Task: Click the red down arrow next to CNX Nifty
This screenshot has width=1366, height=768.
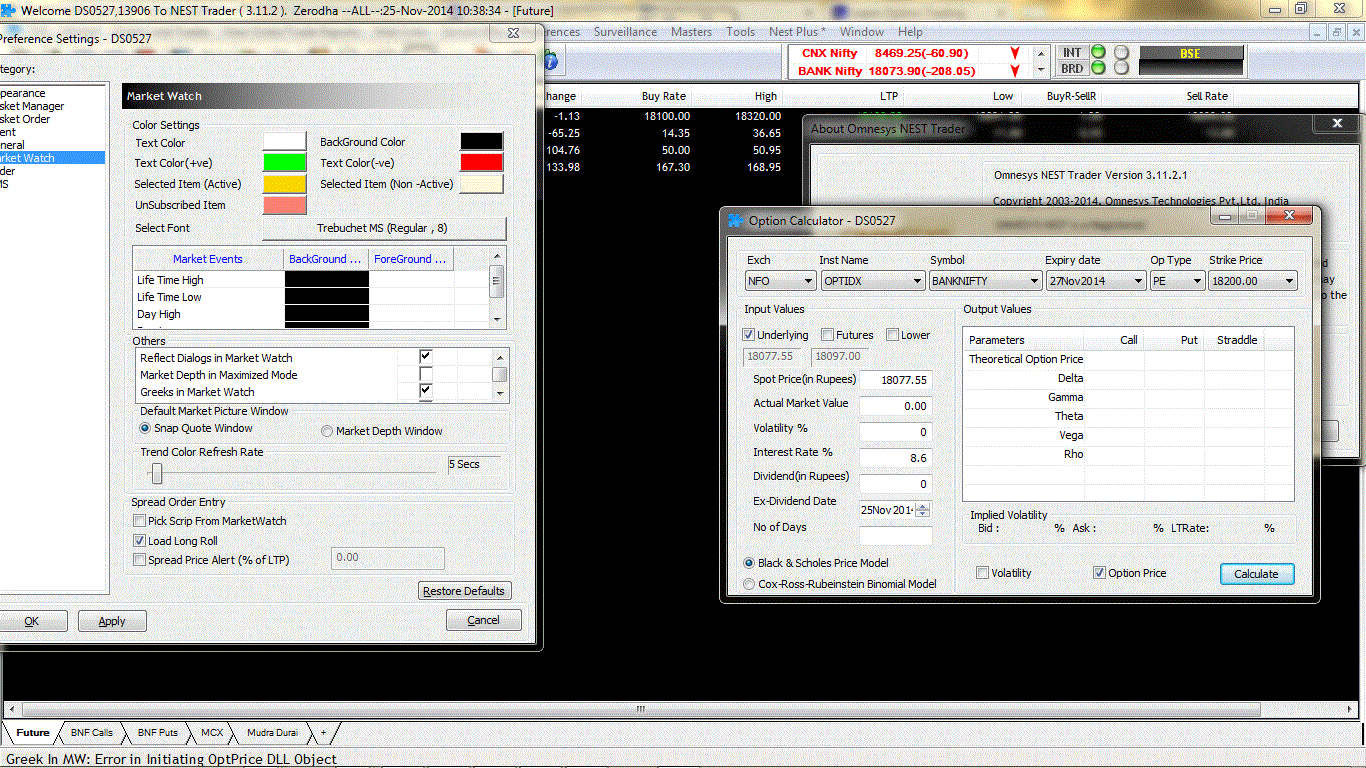Action: [1015, 53]
